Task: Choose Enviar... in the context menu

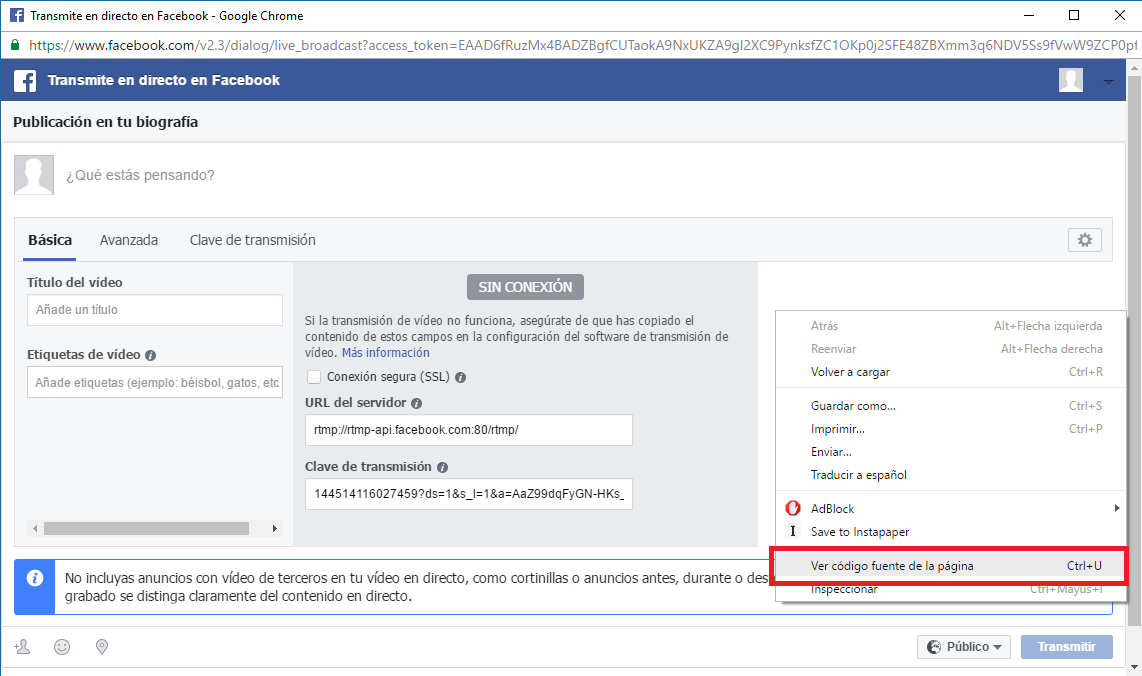Action: point(951,452)
